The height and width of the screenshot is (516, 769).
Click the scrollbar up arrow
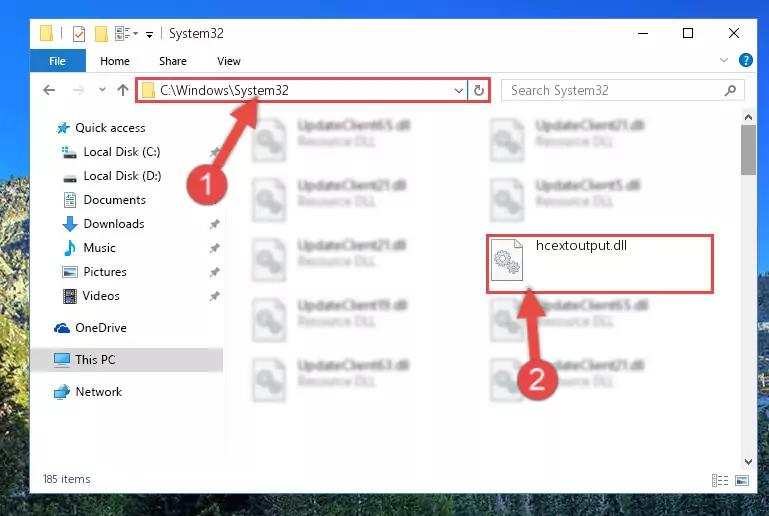tap(748, 117)
